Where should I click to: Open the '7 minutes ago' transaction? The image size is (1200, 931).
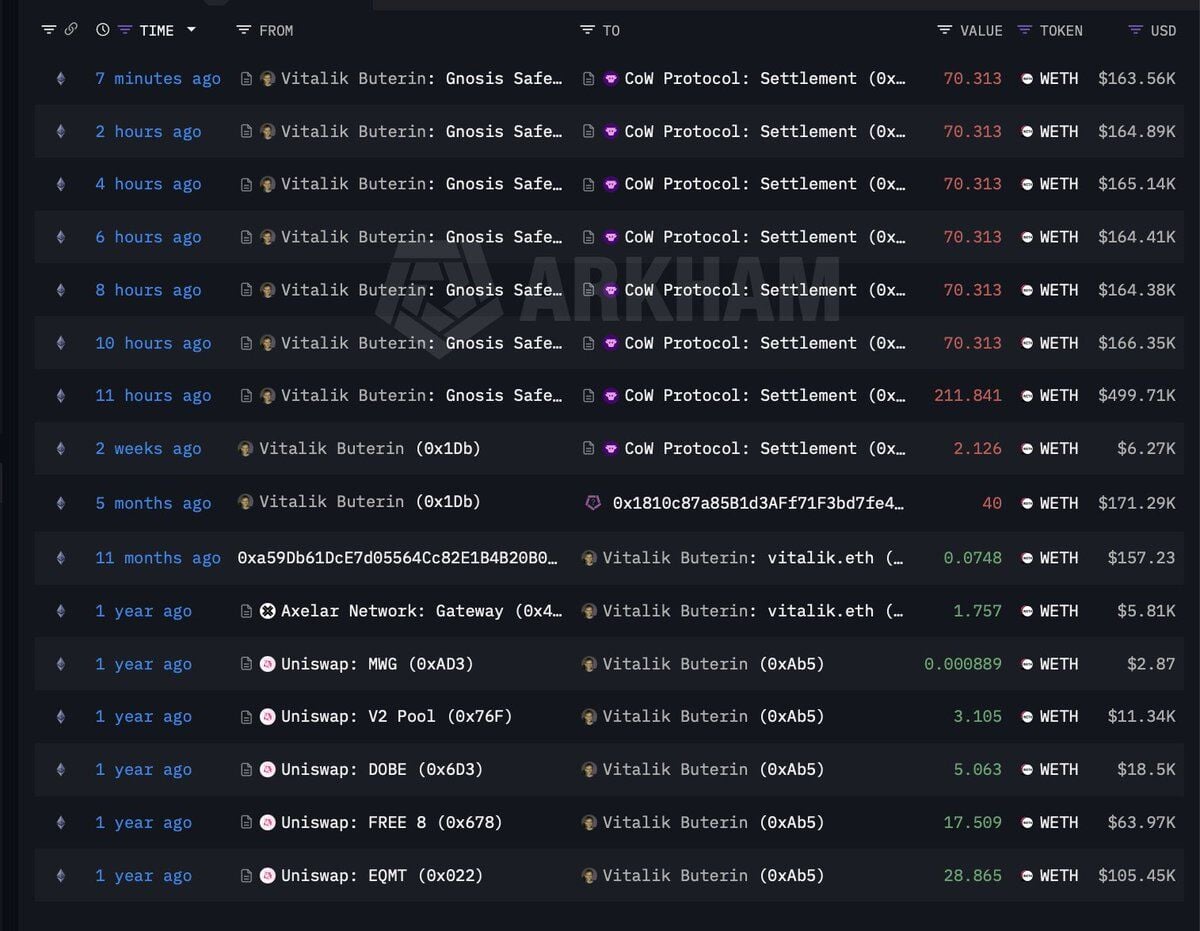click(x=157, y=78)
